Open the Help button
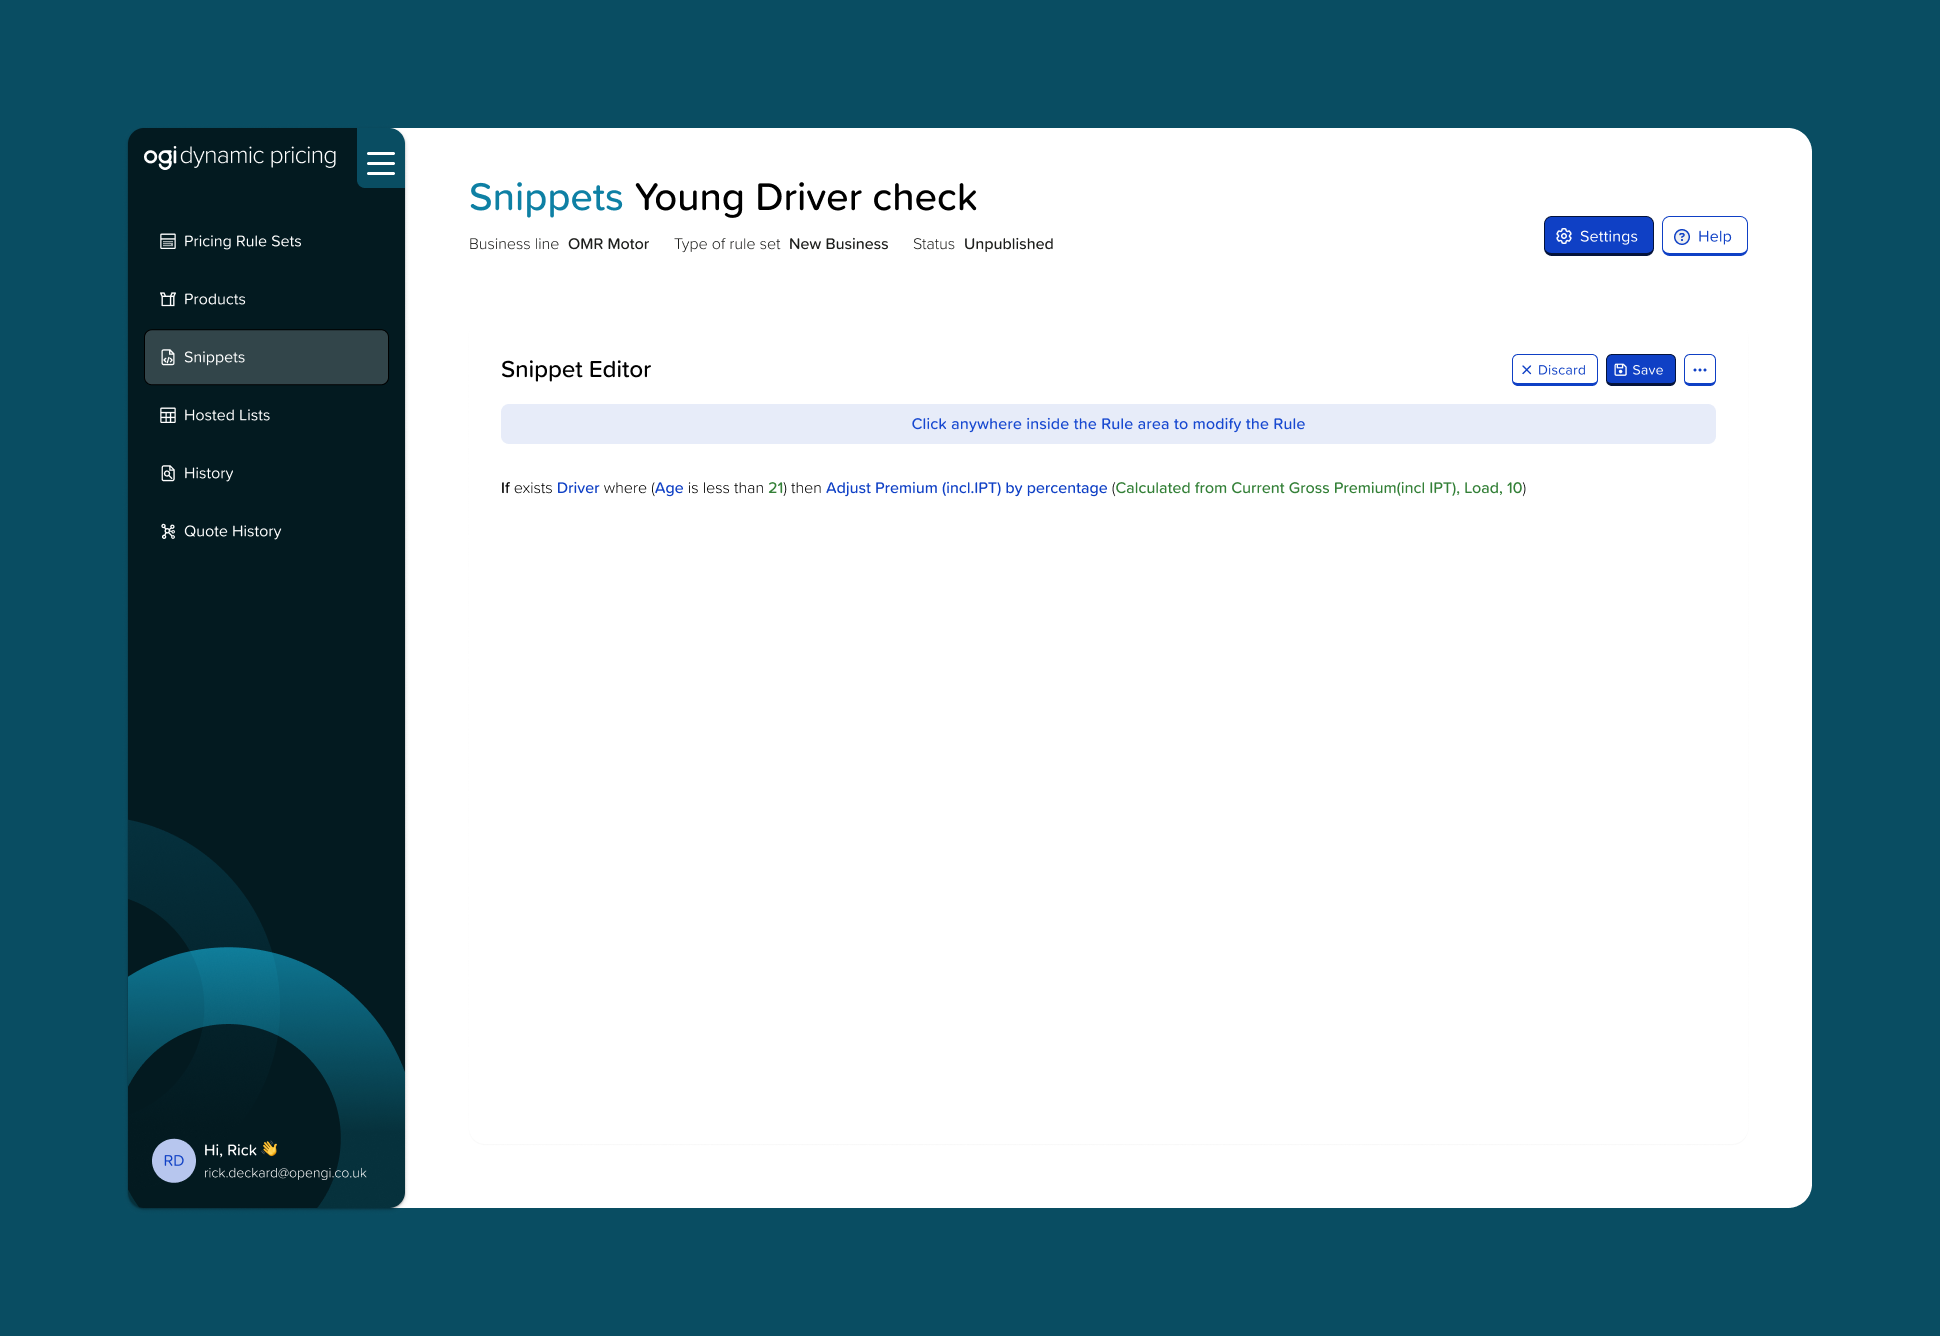 [1704, 236]
